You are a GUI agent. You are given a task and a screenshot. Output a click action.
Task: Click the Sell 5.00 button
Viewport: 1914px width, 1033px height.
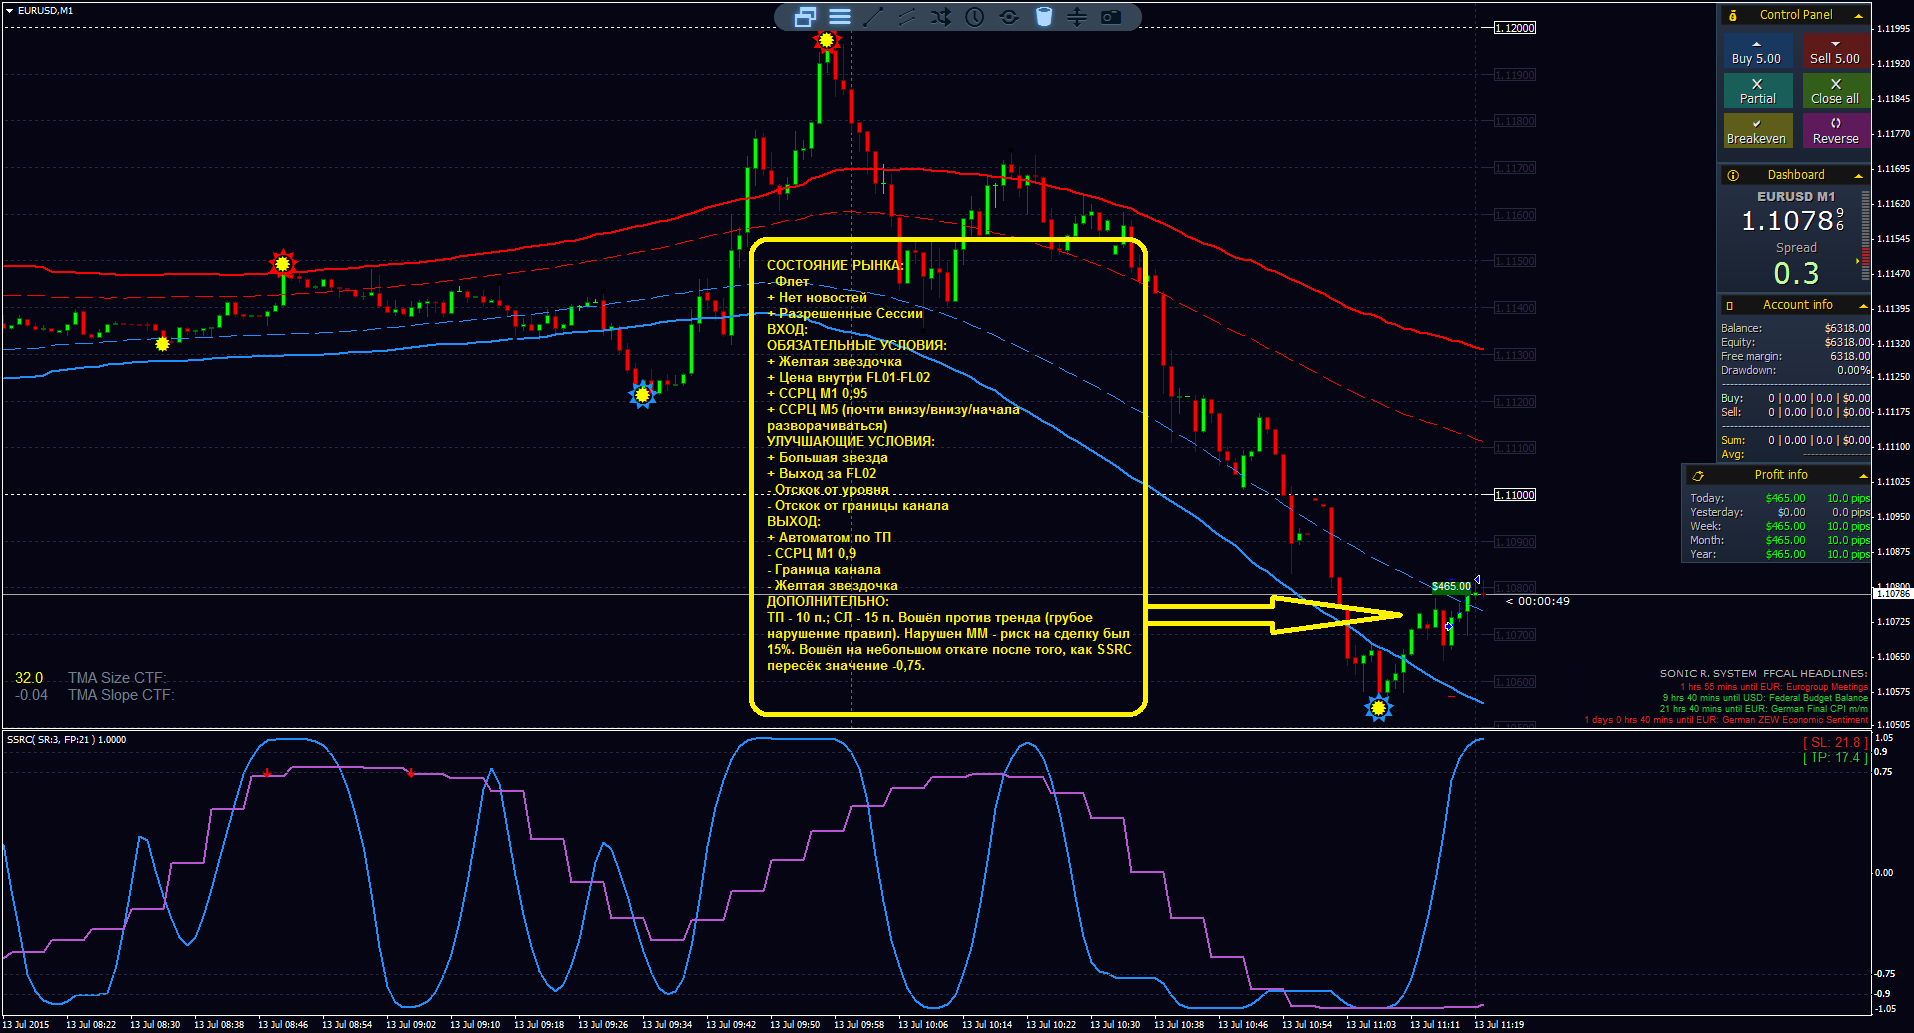pos(1835,52)
